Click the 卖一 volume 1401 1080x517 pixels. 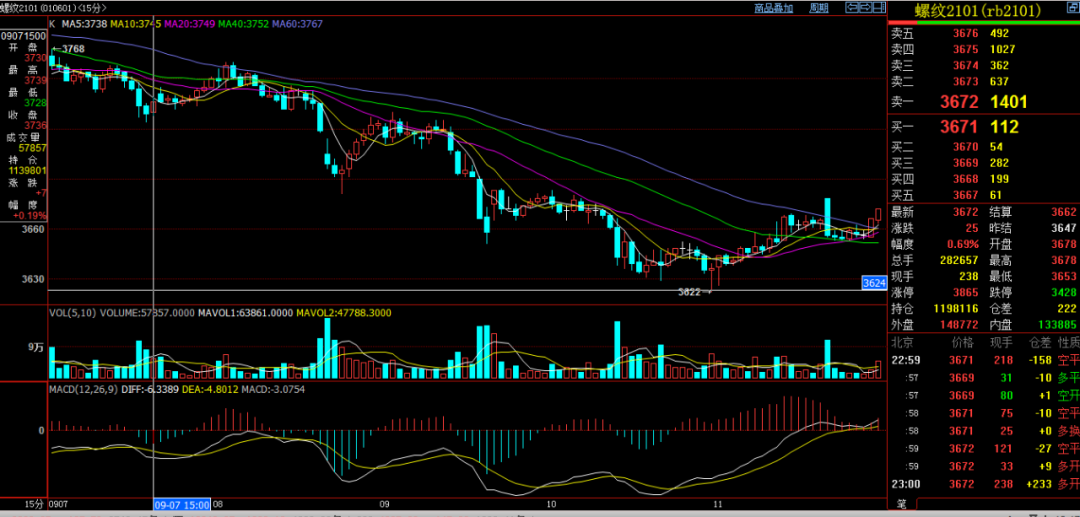pyautogui.click(x=1009, y=102)
